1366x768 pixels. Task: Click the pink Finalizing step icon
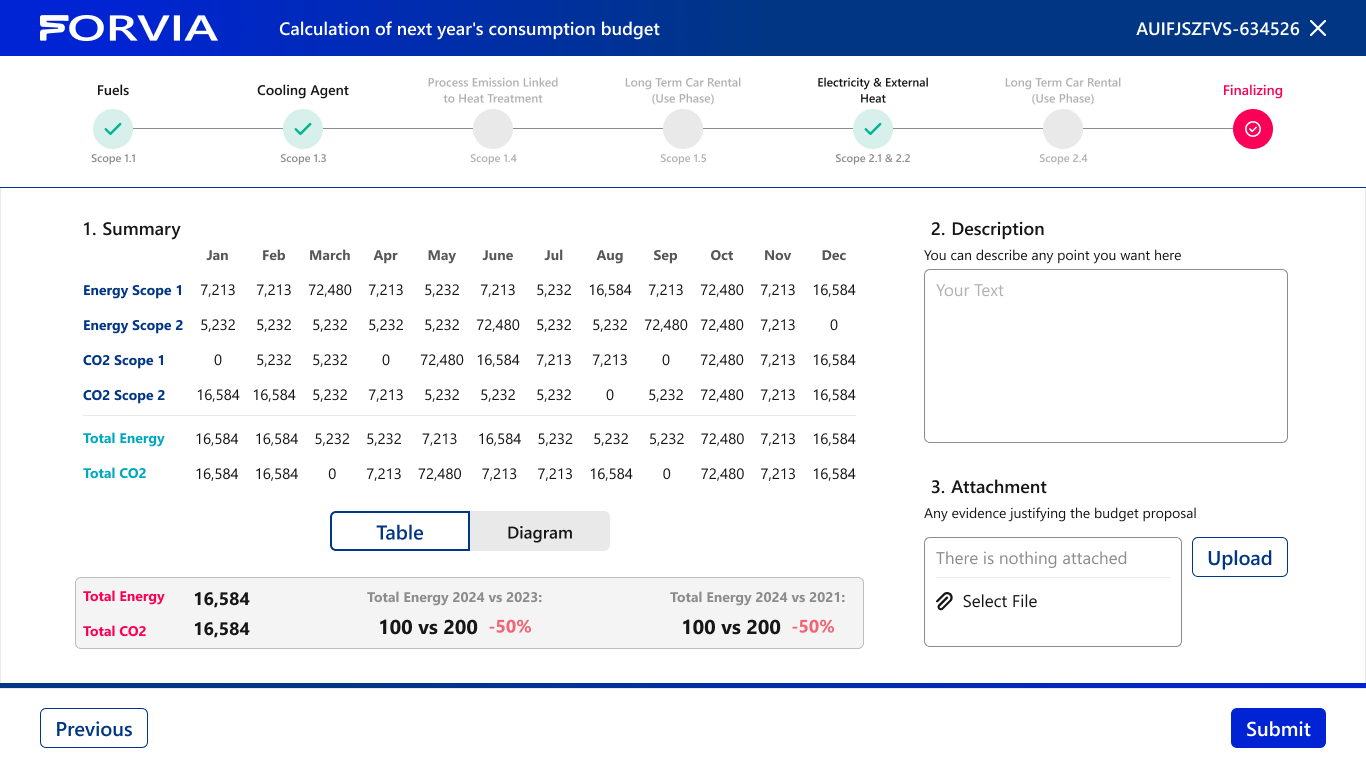pos(1253,129)
